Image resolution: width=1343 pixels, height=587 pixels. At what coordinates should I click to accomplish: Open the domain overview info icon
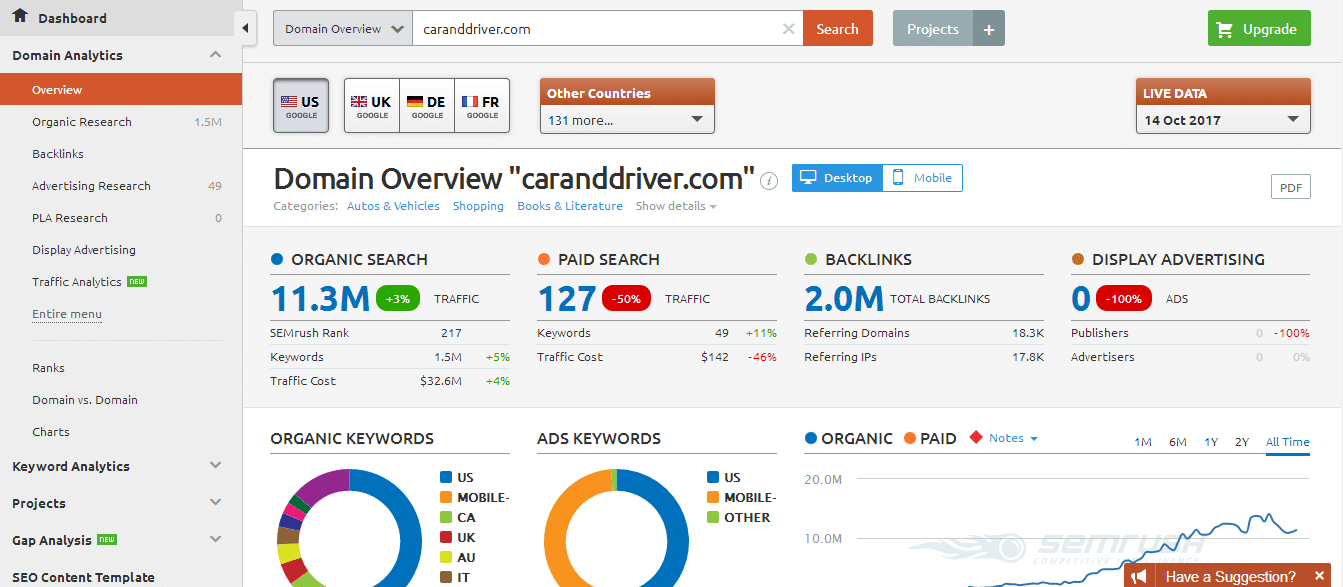(x=769, y=181)
